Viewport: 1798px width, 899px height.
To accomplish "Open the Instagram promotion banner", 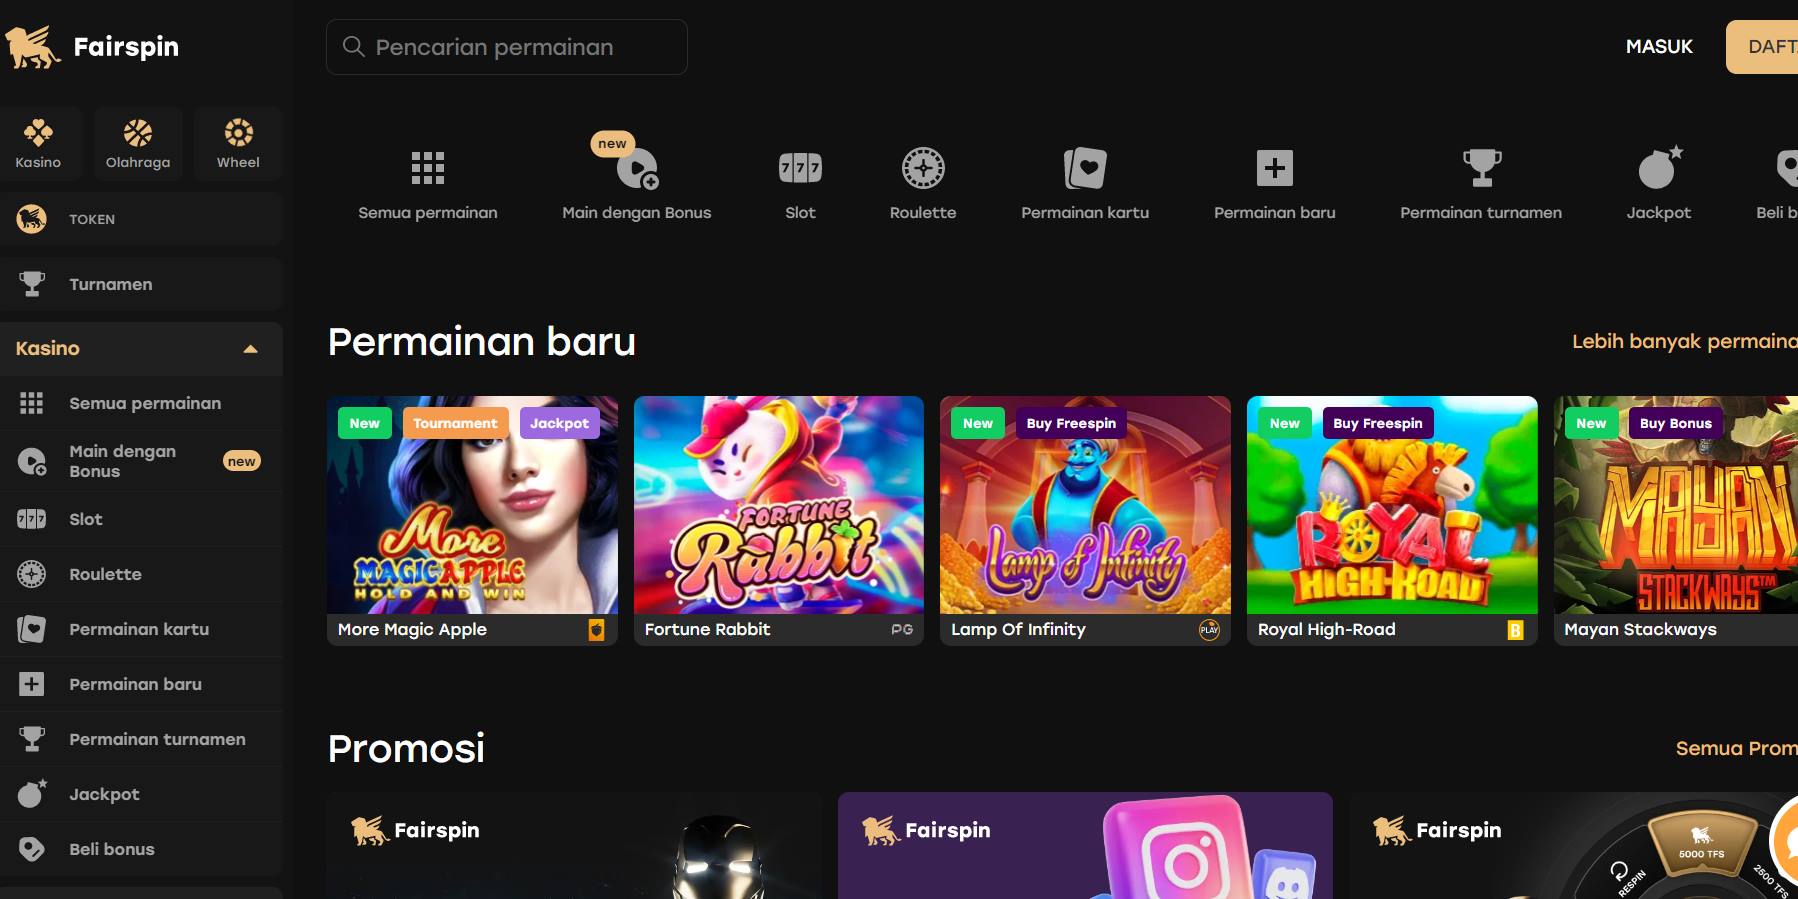I will click(x=1085, y=846).
